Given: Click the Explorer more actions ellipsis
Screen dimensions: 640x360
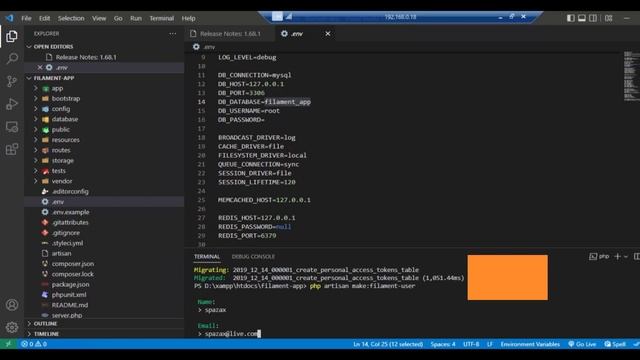Looking at the screenshot, I should click(x=173, y=33).
